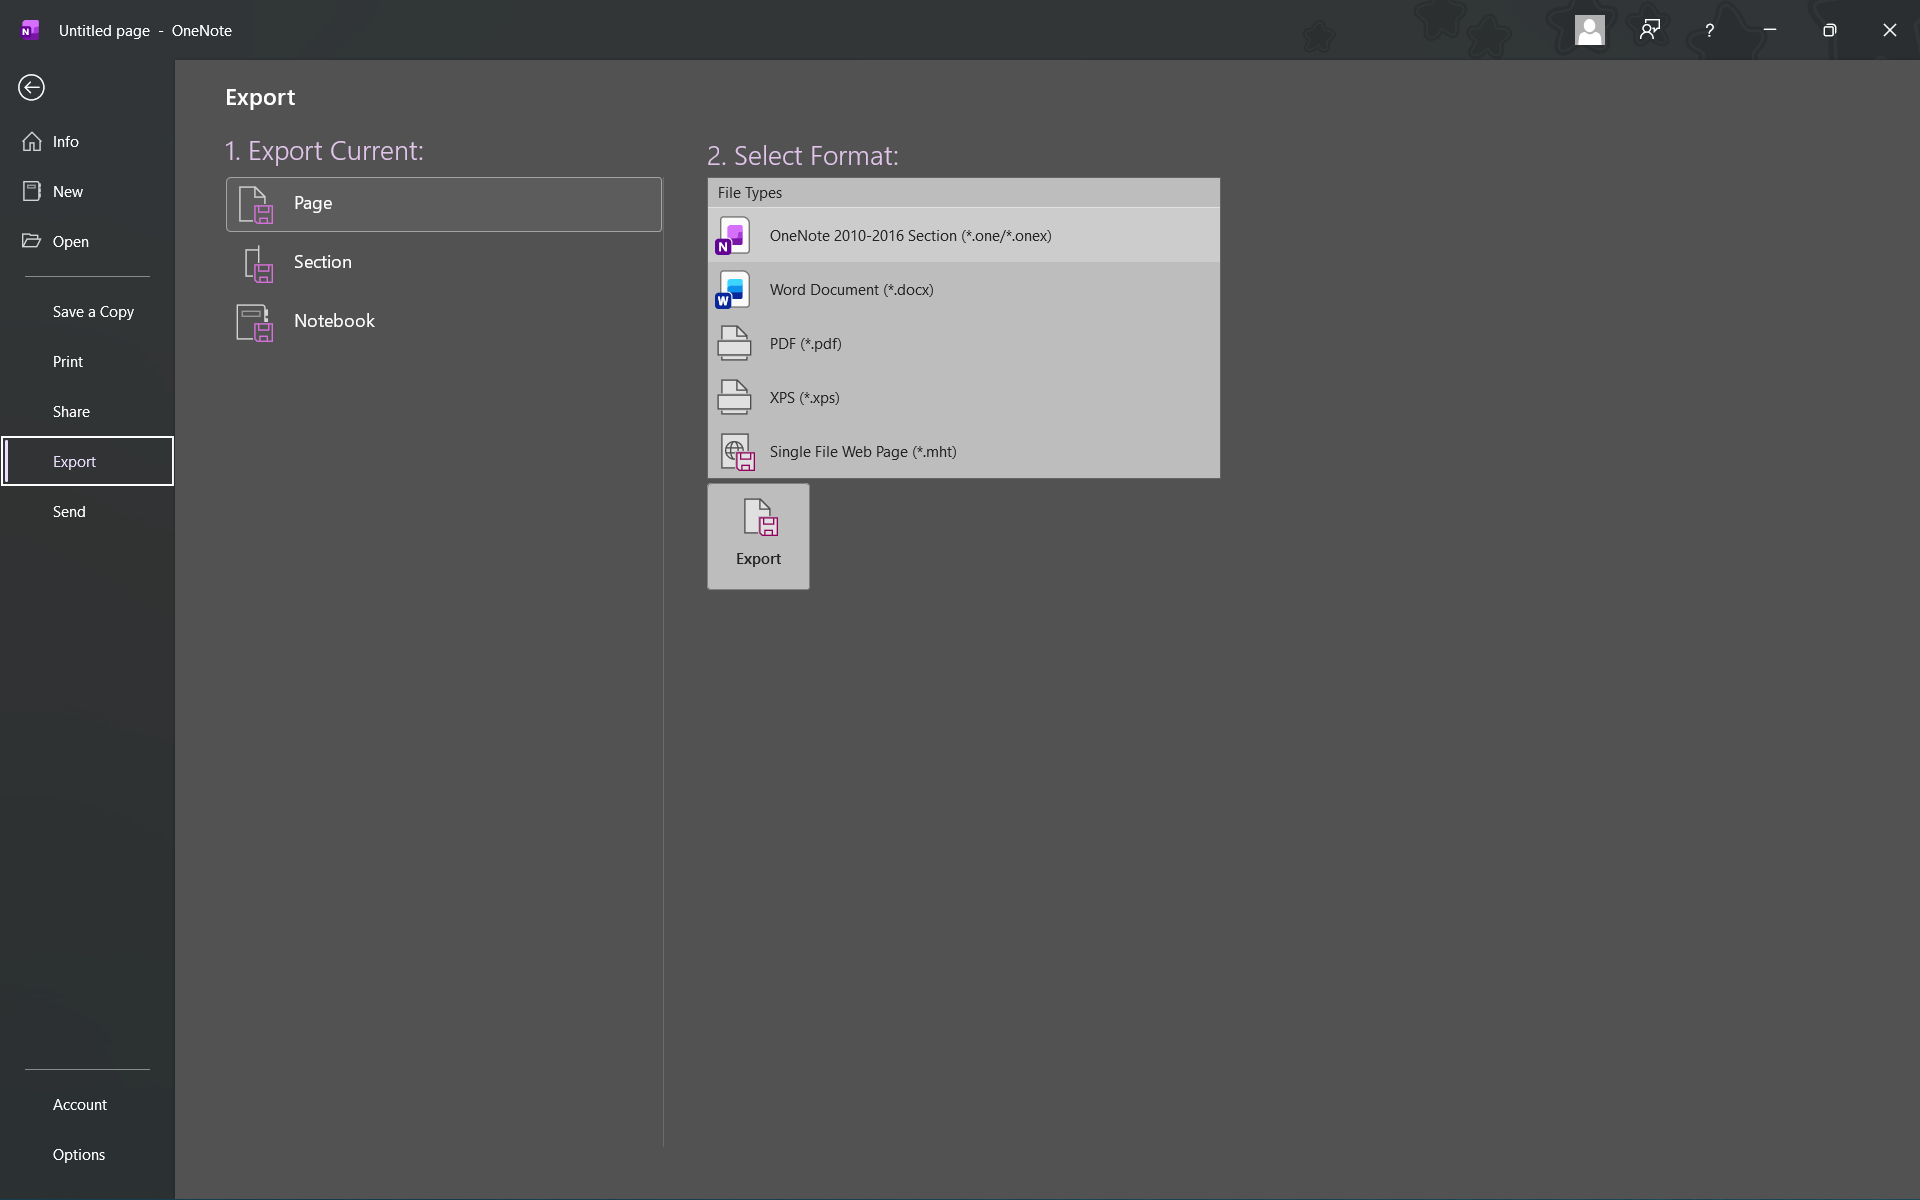Screen dimensions: 1920x1200
Task: Go to the Print section
Action: click(87, 361)
